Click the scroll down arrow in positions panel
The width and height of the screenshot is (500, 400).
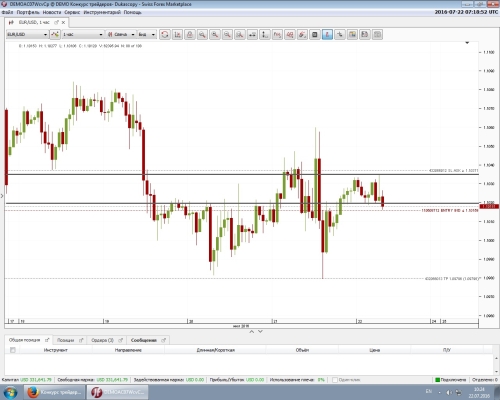(x=496, y=371)
